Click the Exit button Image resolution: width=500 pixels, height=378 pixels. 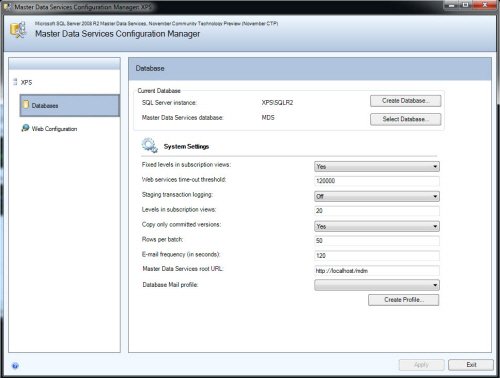coord(471,365)
